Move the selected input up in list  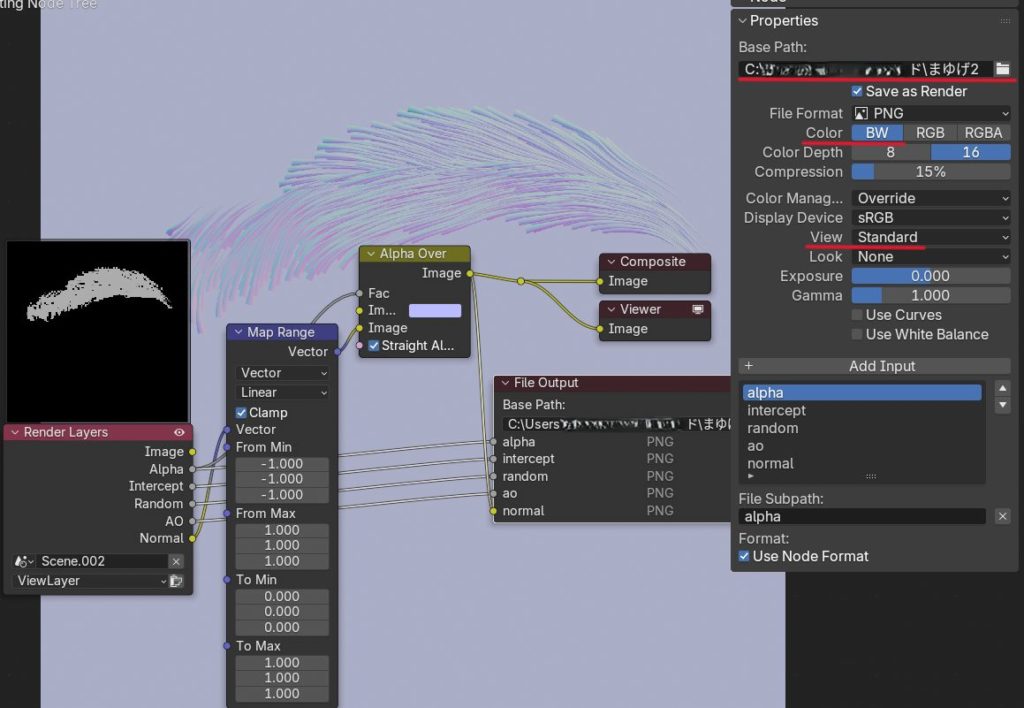click(x=1003, y=388)
